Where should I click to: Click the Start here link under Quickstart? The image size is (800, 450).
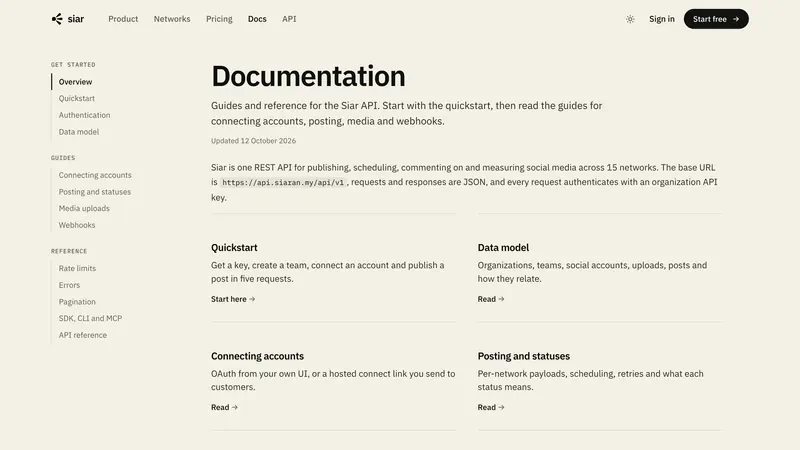coord(233,299)
